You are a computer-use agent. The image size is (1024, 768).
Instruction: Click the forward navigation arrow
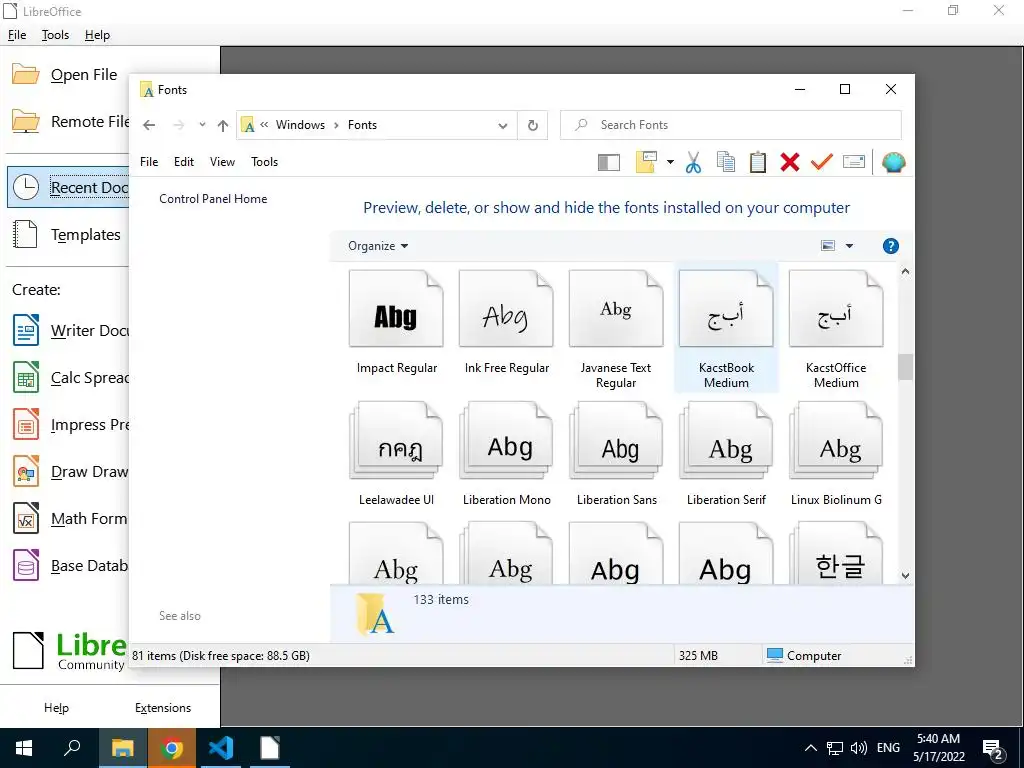click(x=178, y=125)
